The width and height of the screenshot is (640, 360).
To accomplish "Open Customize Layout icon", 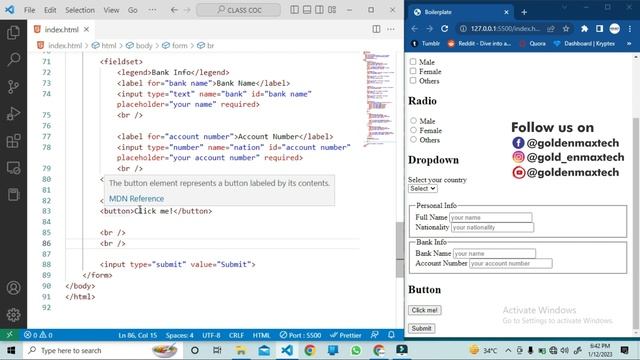I will (x=332, y=10).
